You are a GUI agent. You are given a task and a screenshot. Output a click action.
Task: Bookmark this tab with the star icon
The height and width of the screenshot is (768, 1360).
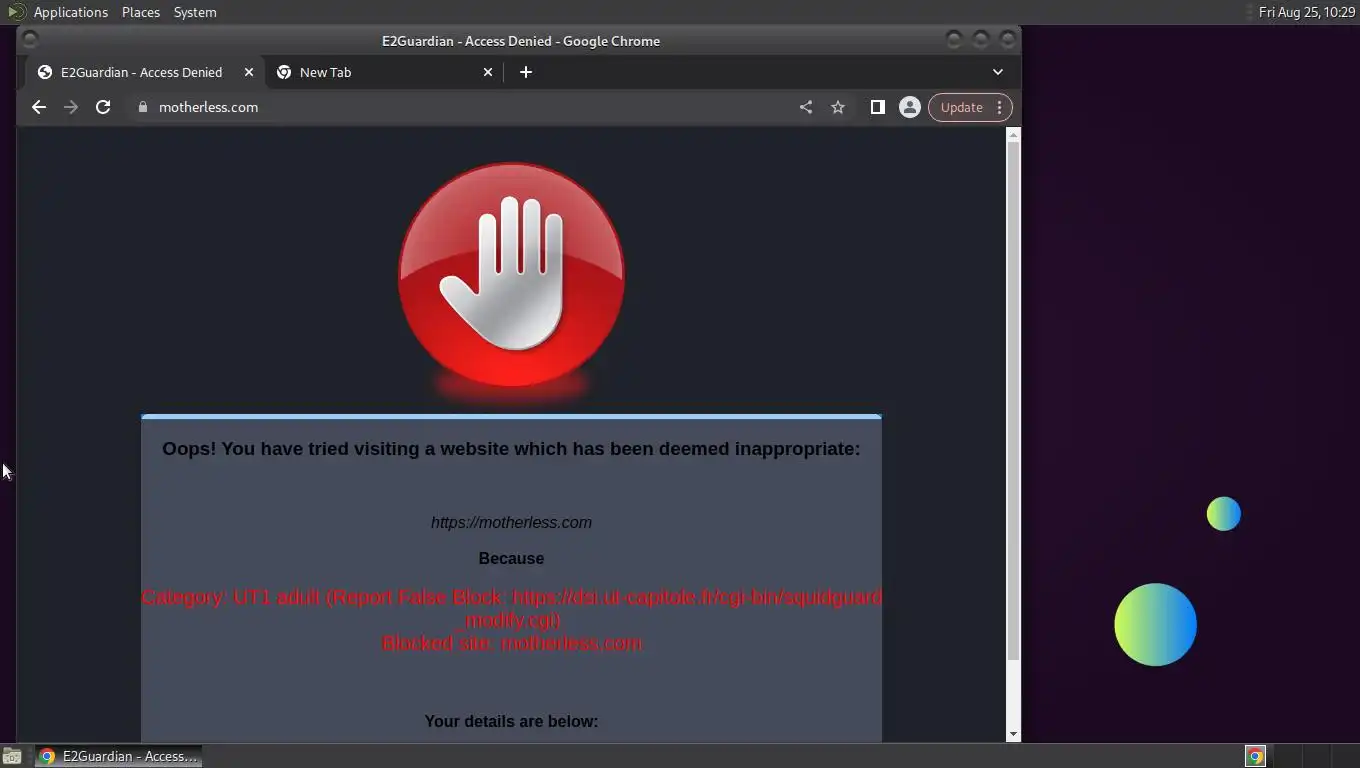click(838, 107)
